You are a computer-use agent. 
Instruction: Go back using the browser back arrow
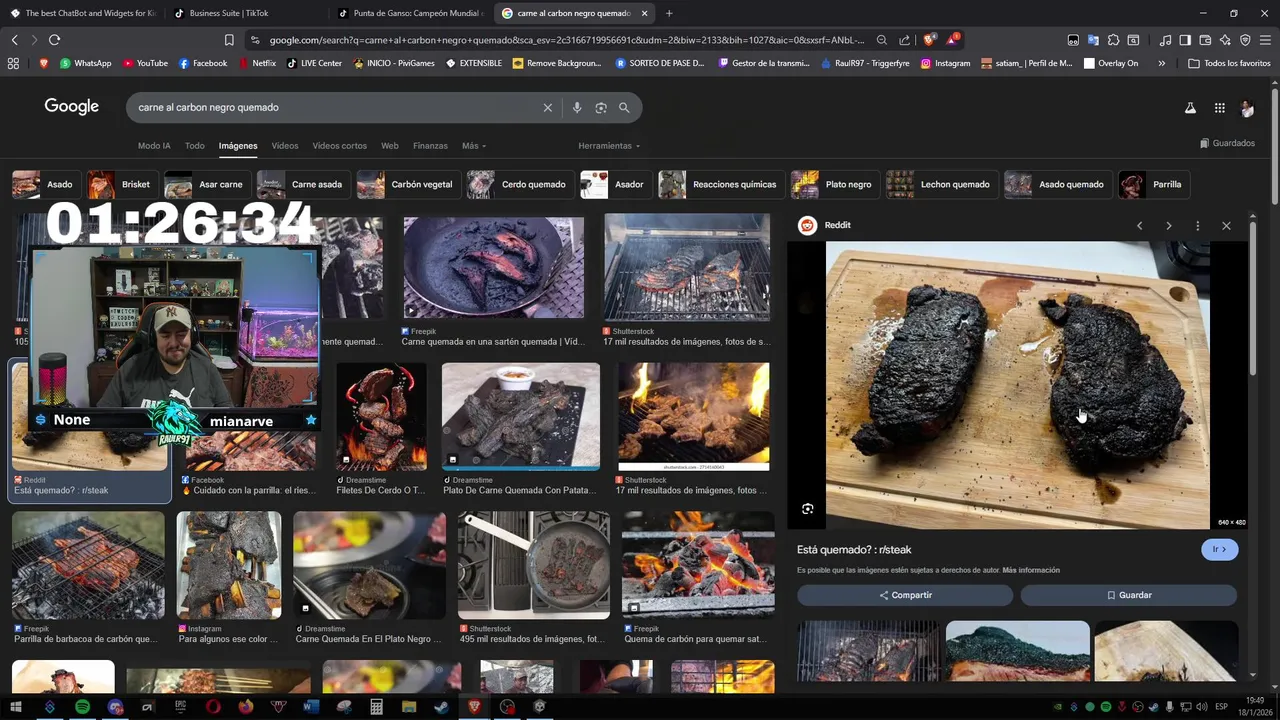[x=14, y=40]
